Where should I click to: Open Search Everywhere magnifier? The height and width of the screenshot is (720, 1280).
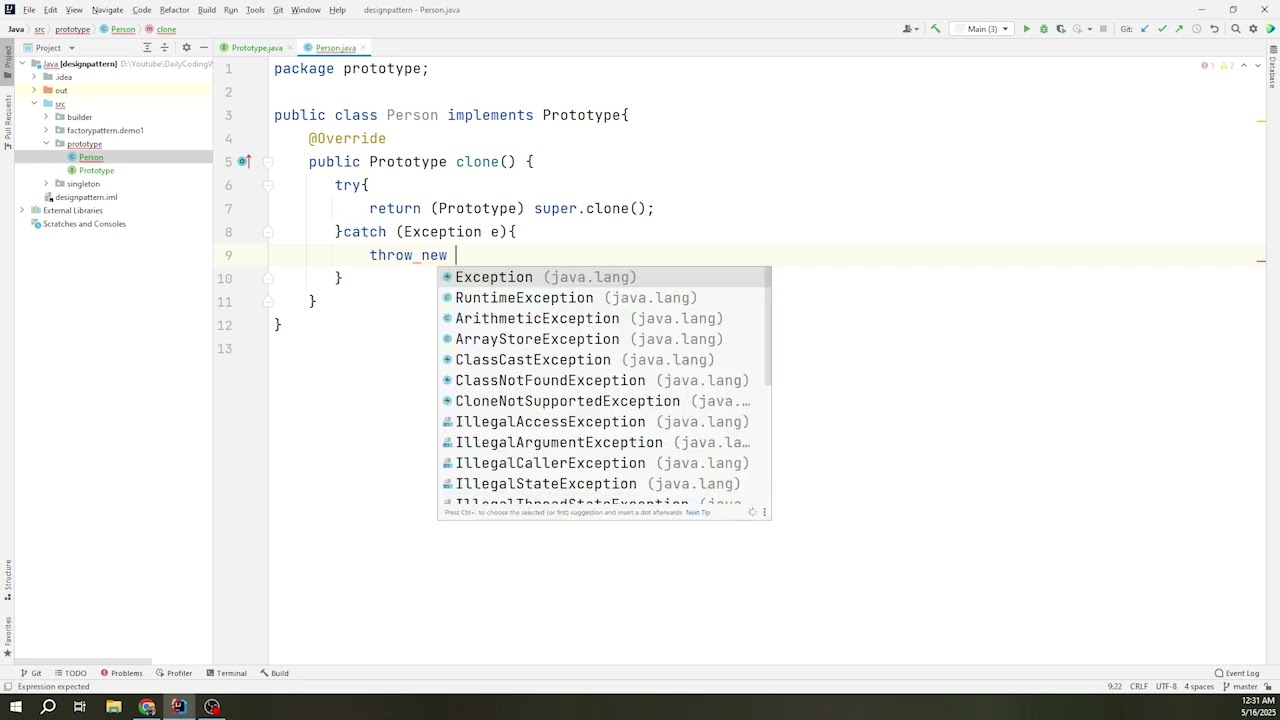pyautogui.click(x=1236, y=29)
